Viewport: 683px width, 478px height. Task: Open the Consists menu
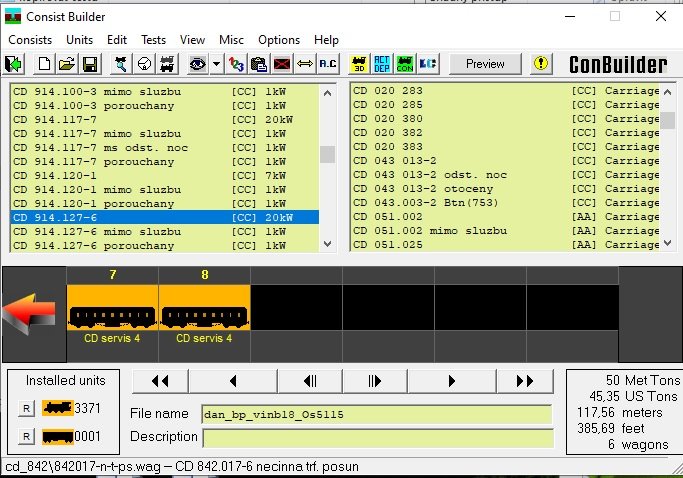click(x=30, y=40)
